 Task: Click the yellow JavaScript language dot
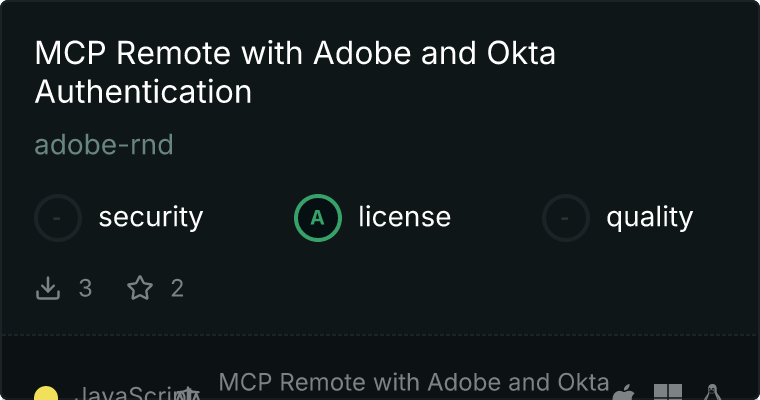pyautogui.click(x=45, y=395)
